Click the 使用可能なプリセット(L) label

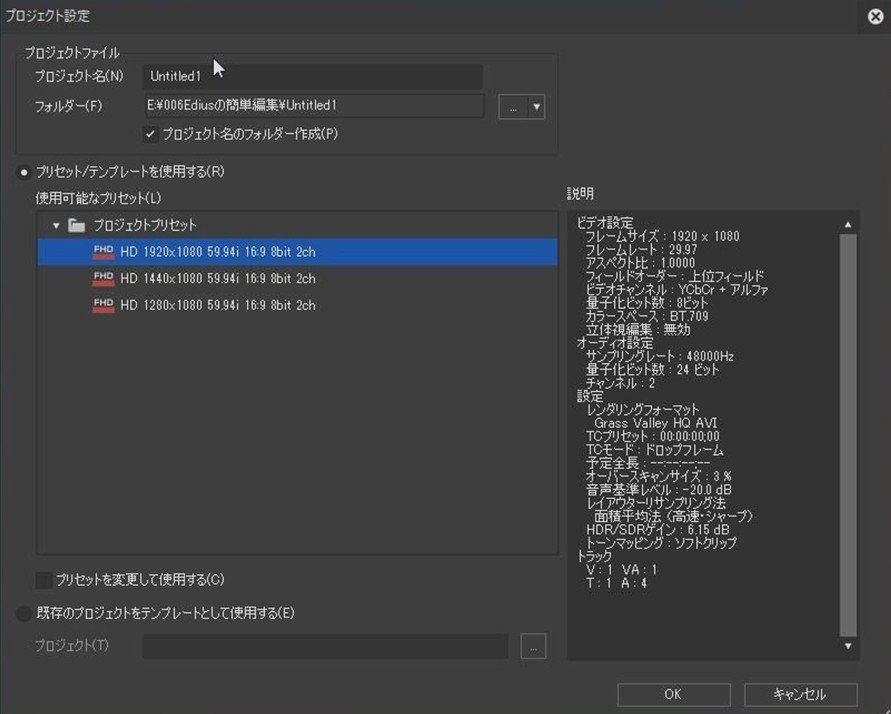98,198
